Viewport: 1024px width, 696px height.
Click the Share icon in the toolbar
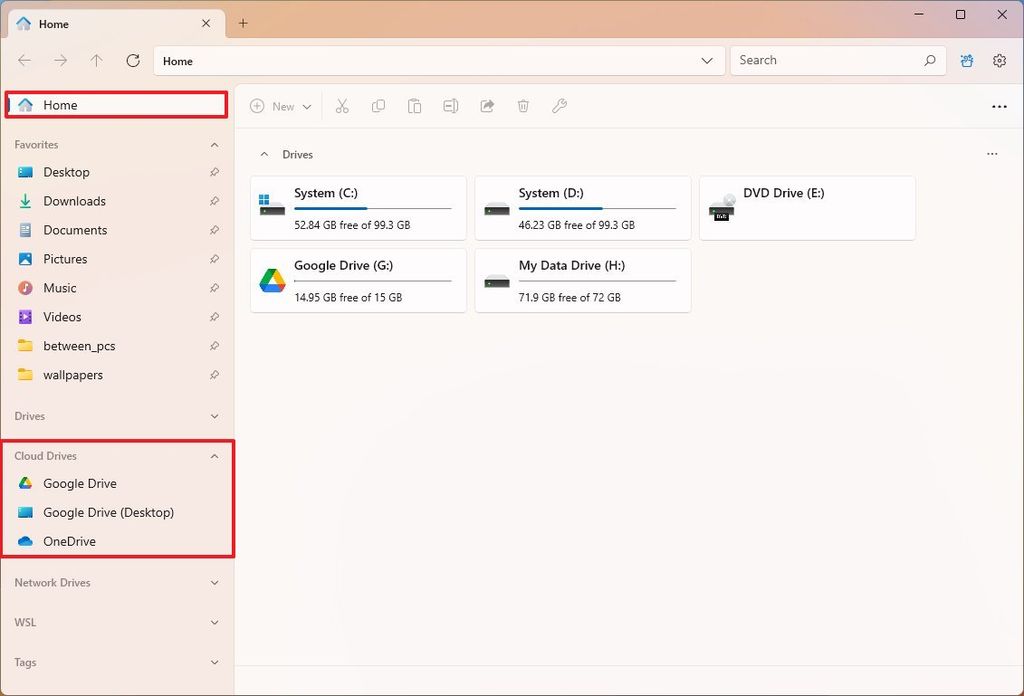pyautogui.click(x=487, y=106)
